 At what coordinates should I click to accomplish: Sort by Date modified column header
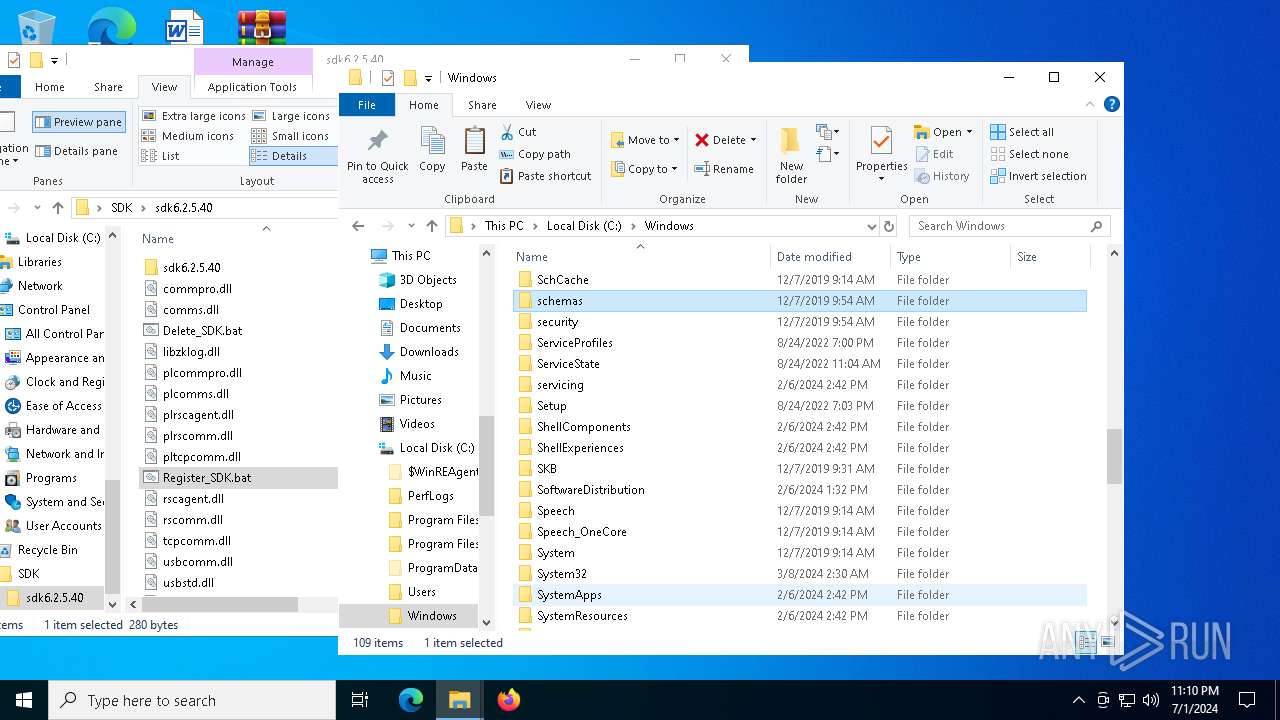[830, 257]
